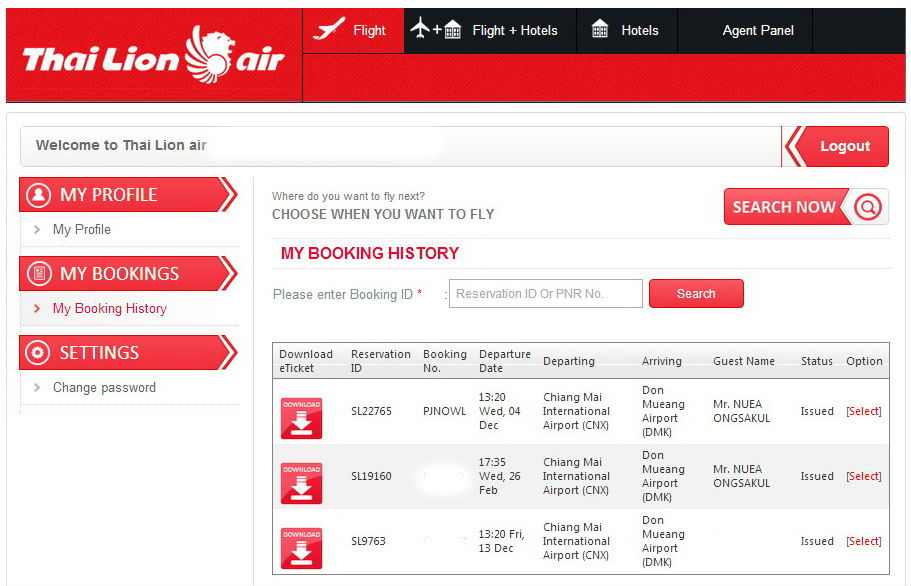The width and height of the screenshot is (911, 586).
Task: Click the My Profile user icon
Action: [38, 195]
